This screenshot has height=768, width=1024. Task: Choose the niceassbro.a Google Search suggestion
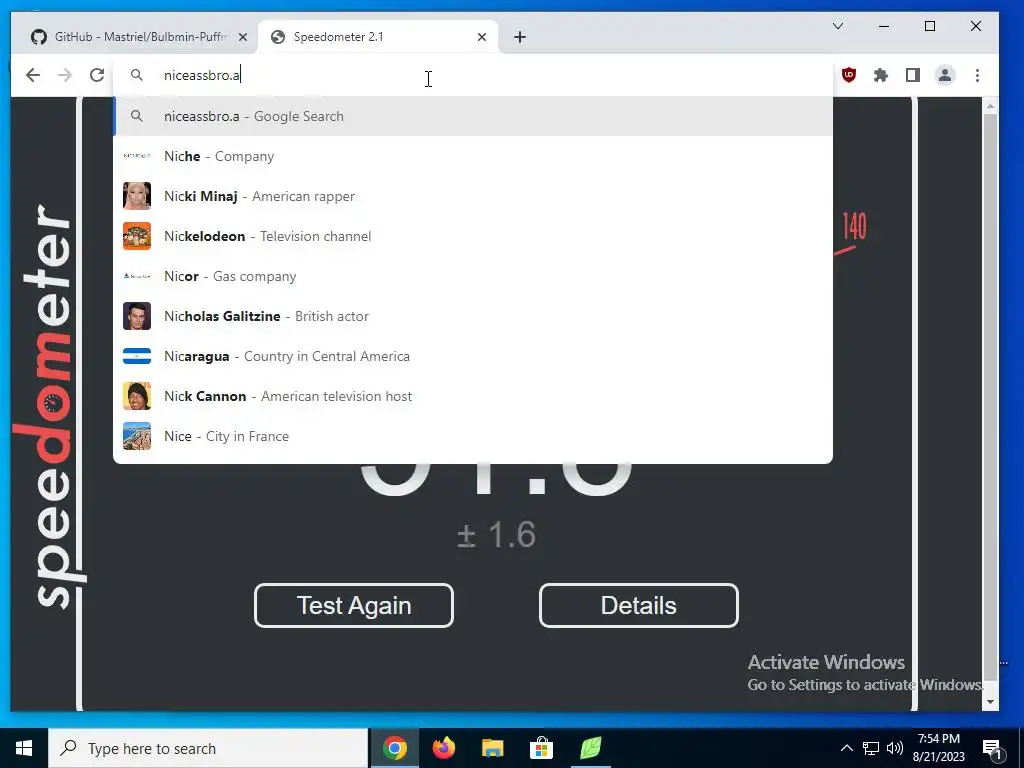pyautogui.click(x=473, y=116)
